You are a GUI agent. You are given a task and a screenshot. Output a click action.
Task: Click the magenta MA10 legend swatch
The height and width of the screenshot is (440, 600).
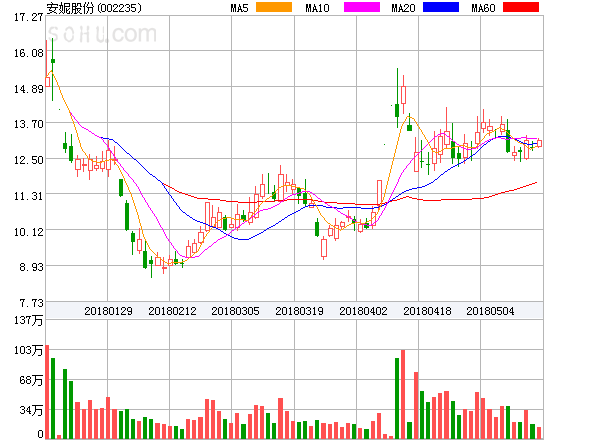[362, 7]
